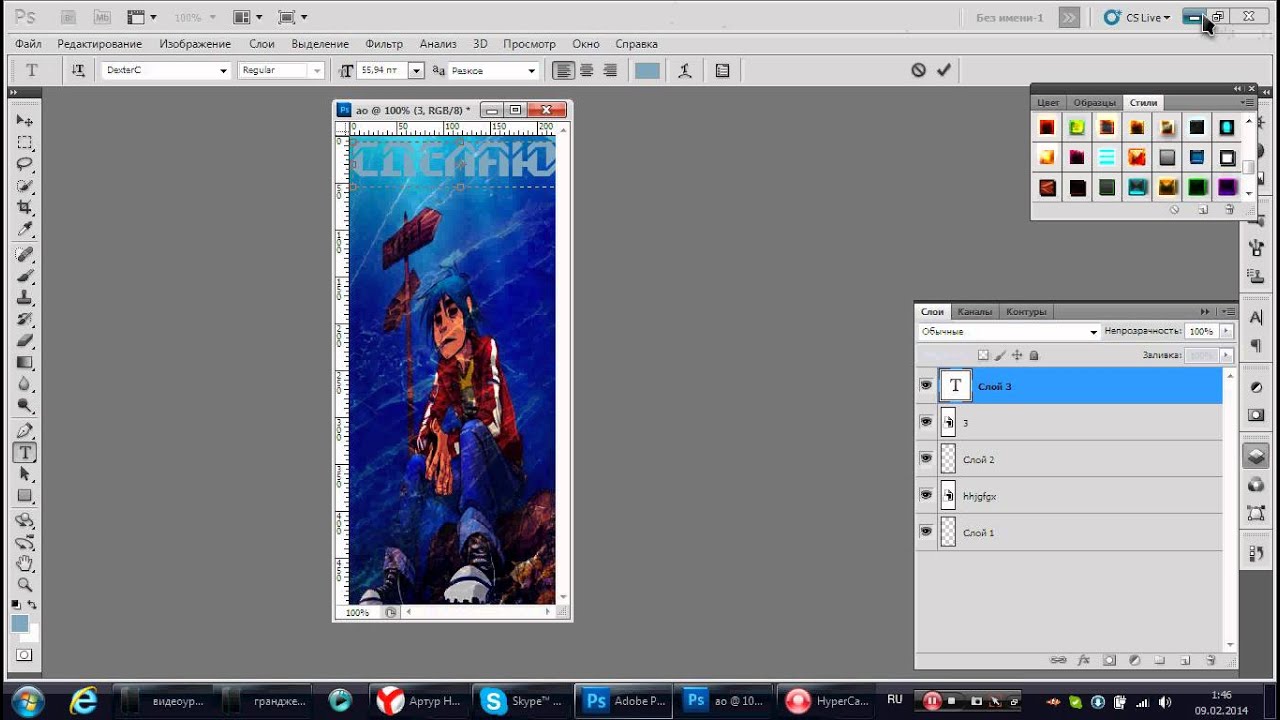1280x720 pixels.
Task: Apply the red style swatch in Стили
Action: (1046, 127)
